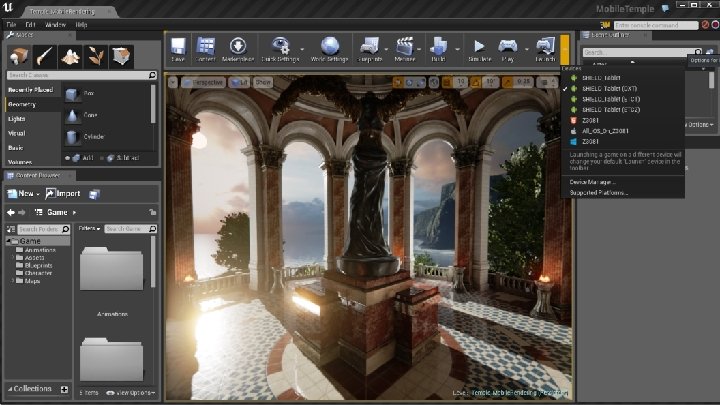Open Device Manager from launch menu

point(592,182)
